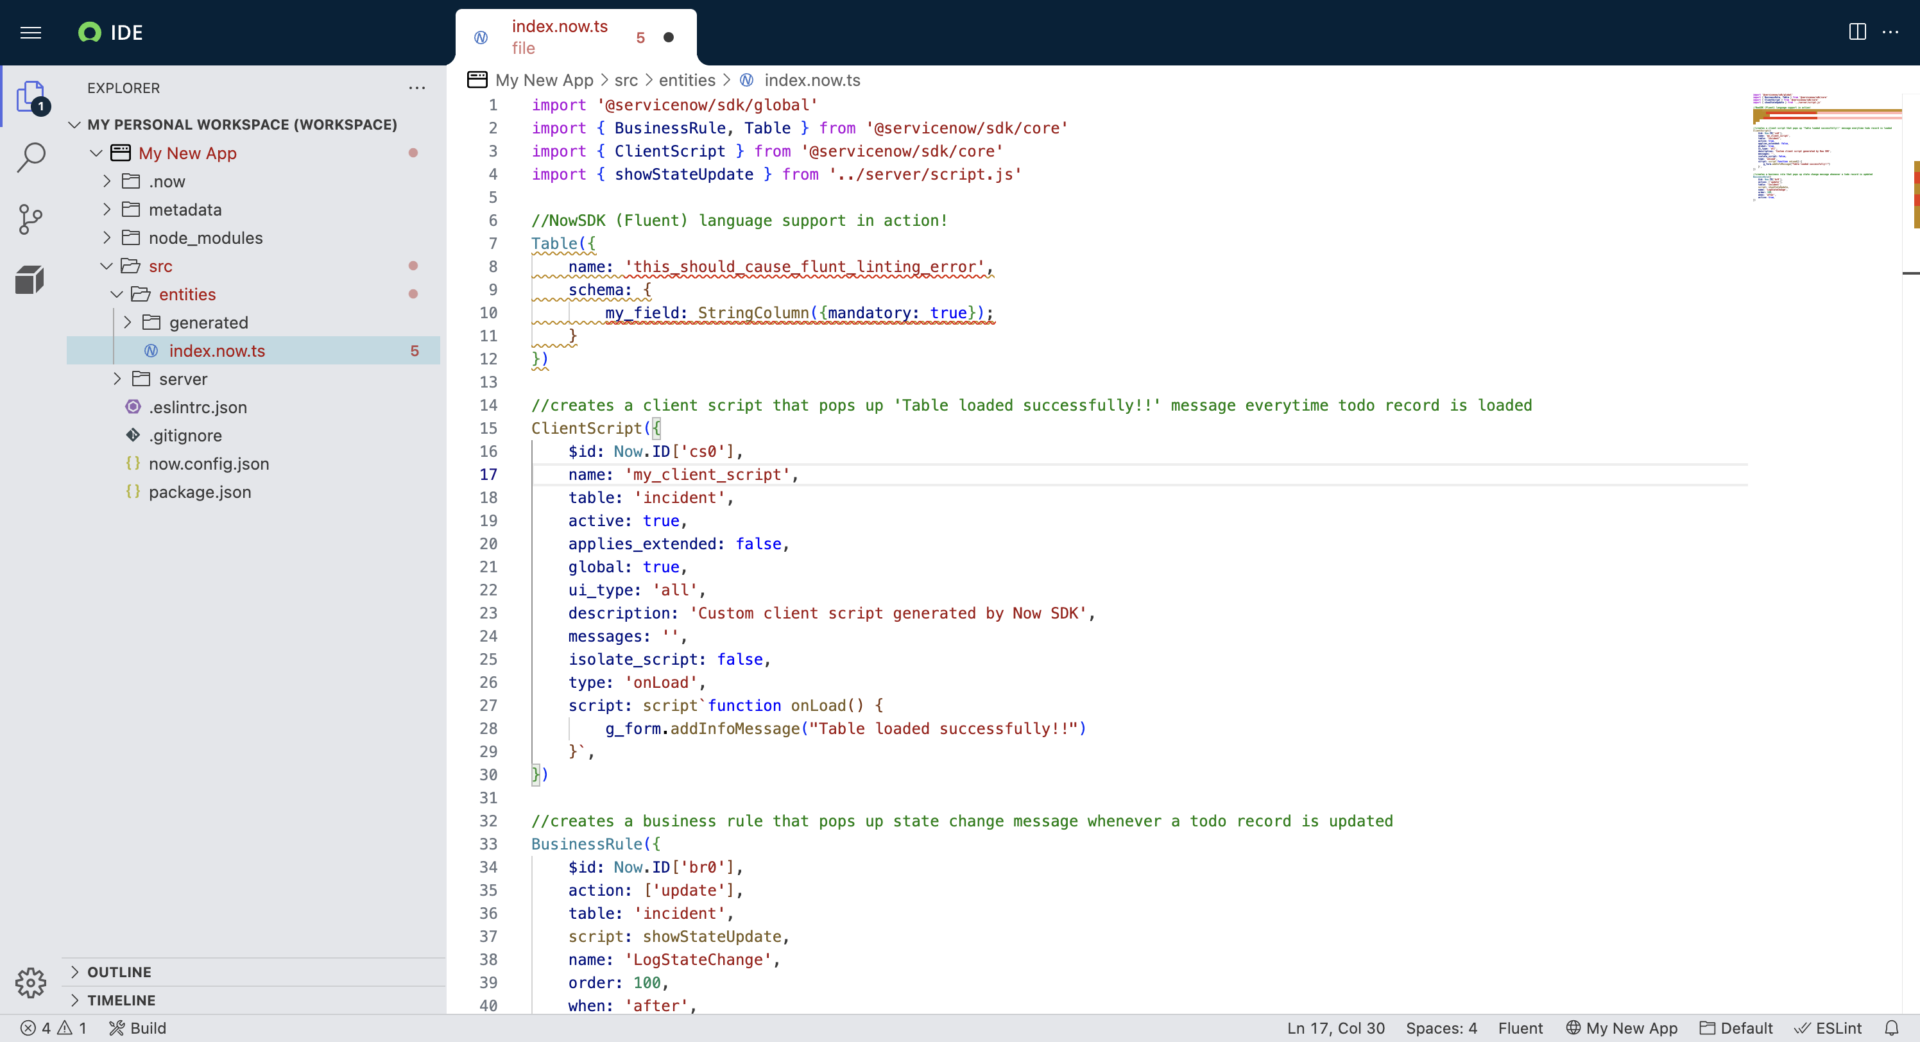
Task: Open Settings via the gear icon
Action: pos(31,983)
